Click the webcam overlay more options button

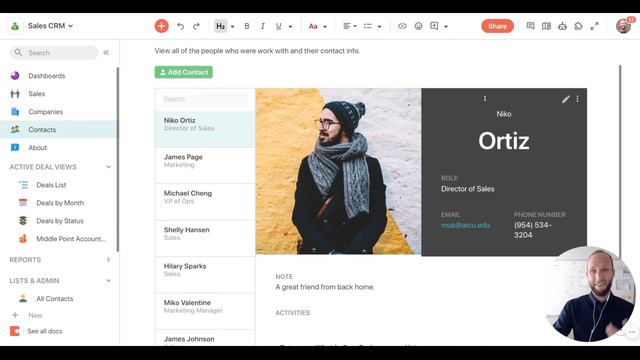point(632,332)
